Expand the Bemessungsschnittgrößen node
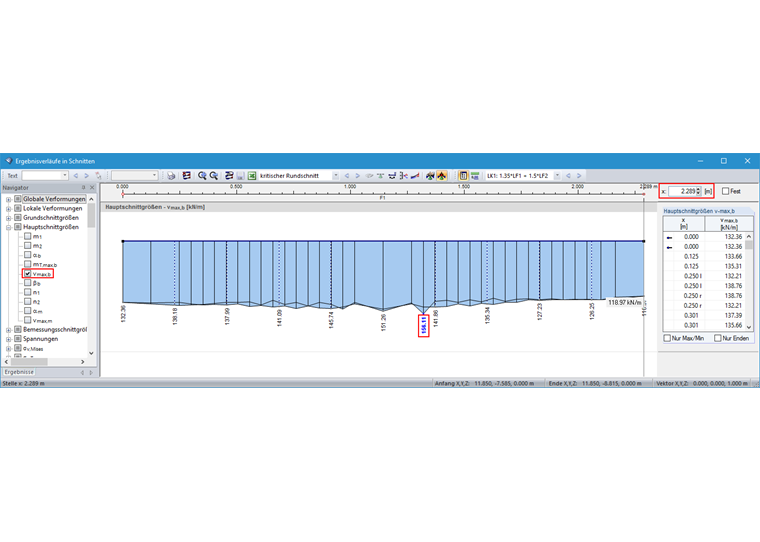Viewport: 760px width, 542px height. [8, 330]
